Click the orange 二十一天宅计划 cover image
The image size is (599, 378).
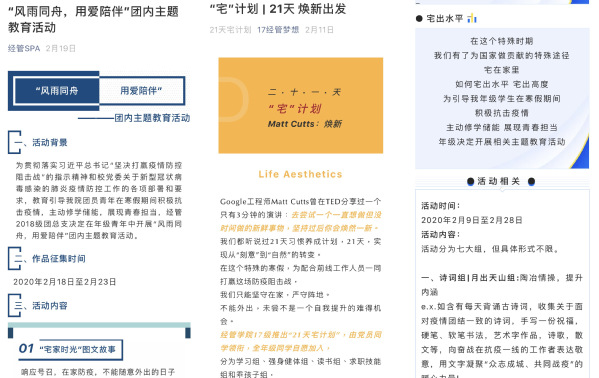[x=301, y=105]
